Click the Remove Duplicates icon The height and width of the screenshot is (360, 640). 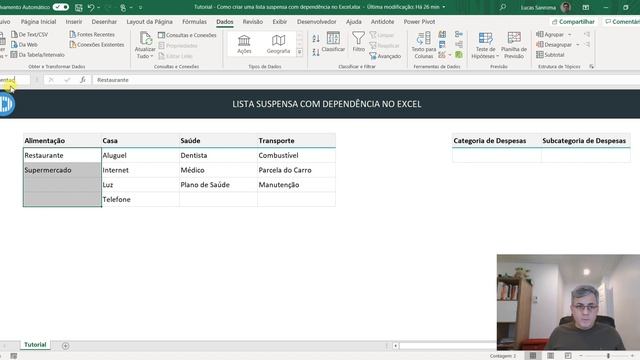coord(442,44)
